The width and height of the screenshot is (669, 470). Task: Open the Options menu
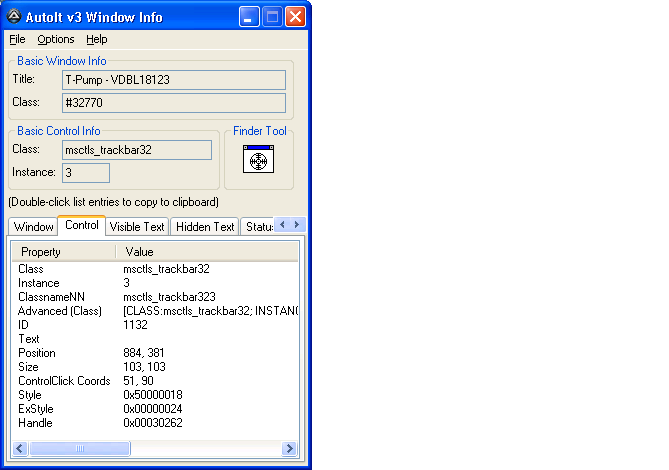(x=56, y=39)
